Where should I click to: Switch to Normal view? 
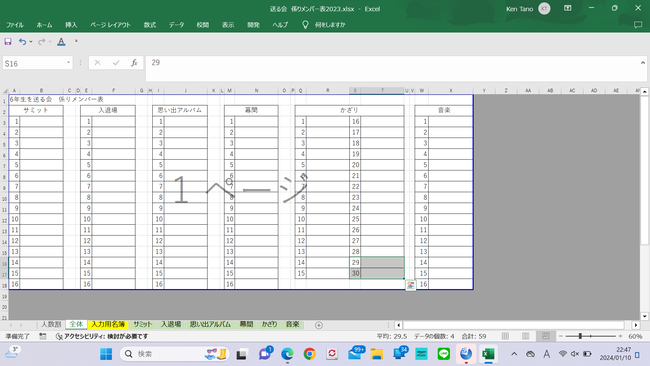tap(505, 336)
